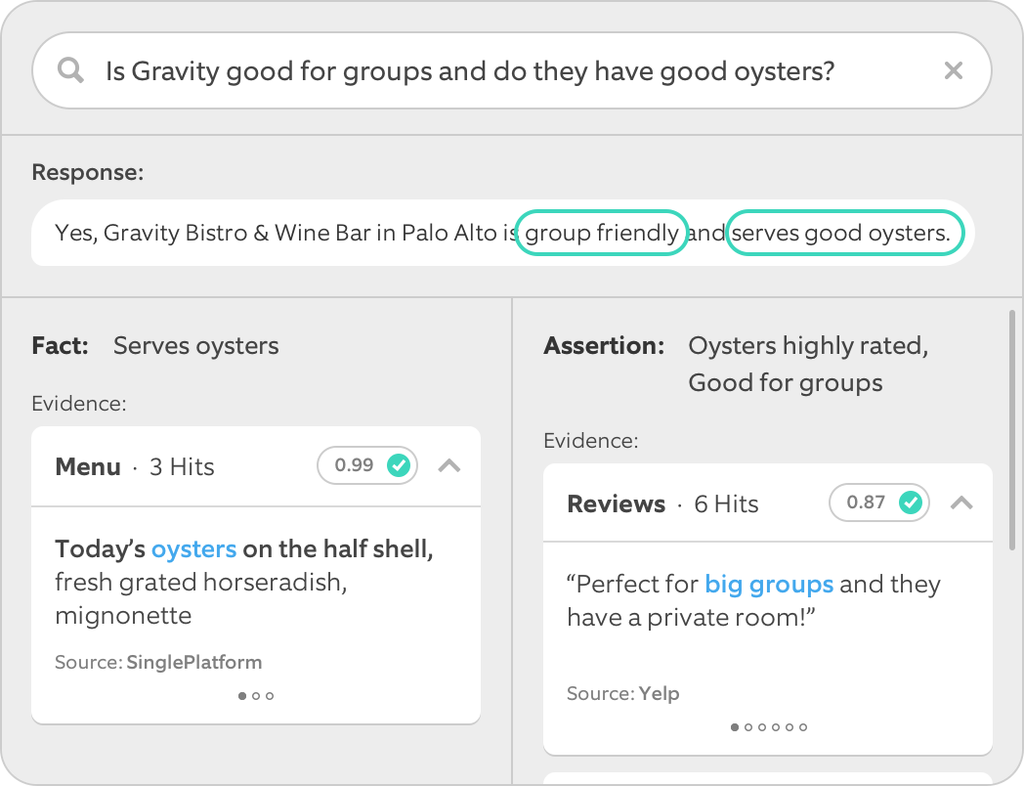Click the magnifying glass search icon
The width and height of the screenshot is (1024, 786).
tap(70, 70)
